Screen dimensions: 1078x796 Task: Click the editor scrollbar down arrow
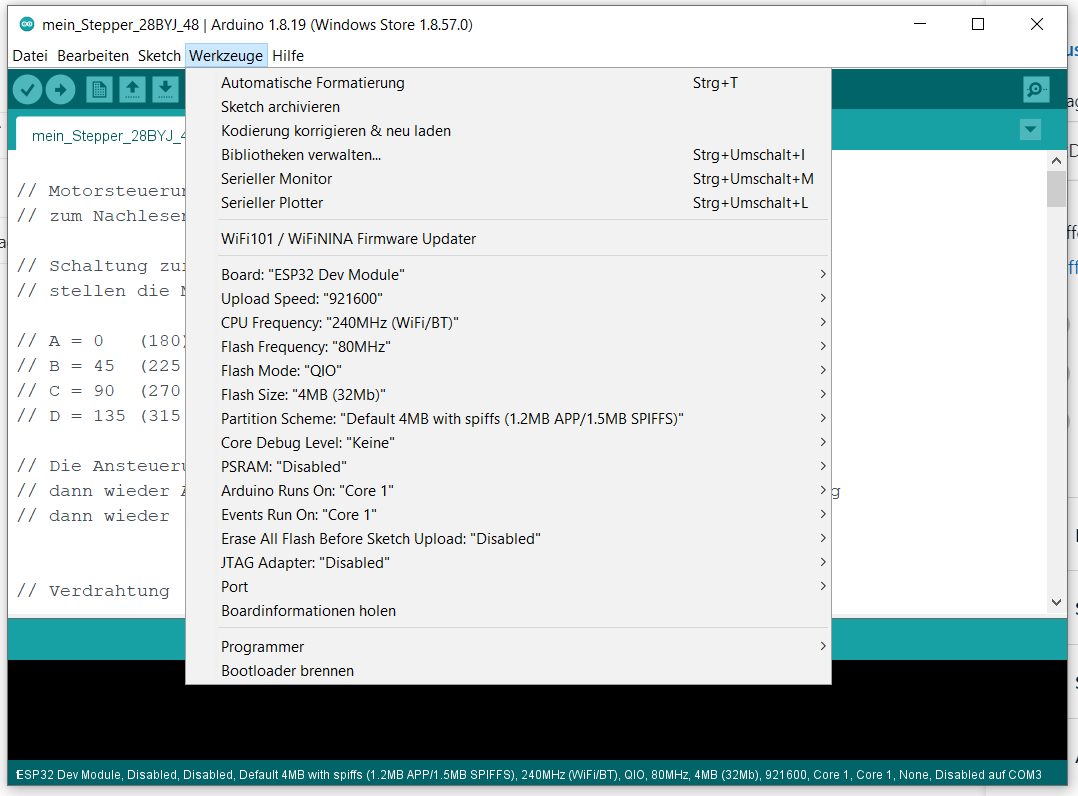1057,603
